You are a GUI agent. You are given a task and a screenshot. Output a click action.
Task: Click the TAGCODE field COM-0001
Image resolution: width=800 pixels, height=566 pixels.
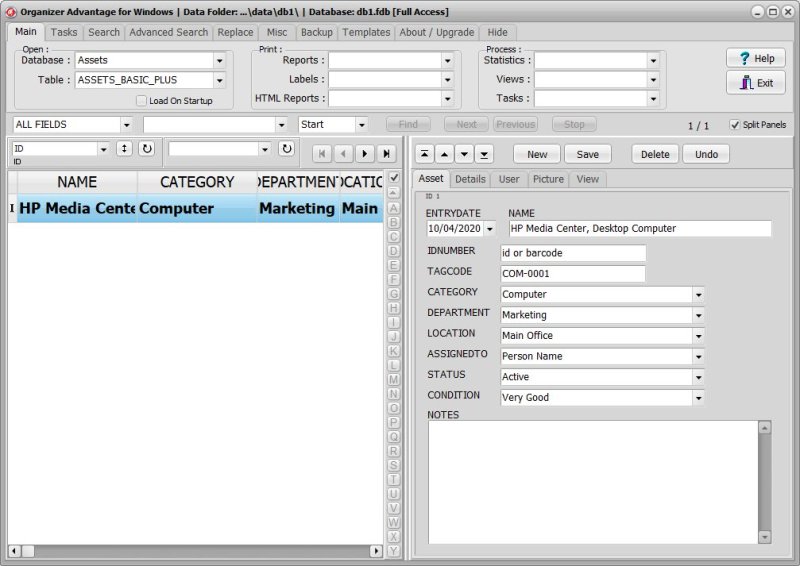572,274
